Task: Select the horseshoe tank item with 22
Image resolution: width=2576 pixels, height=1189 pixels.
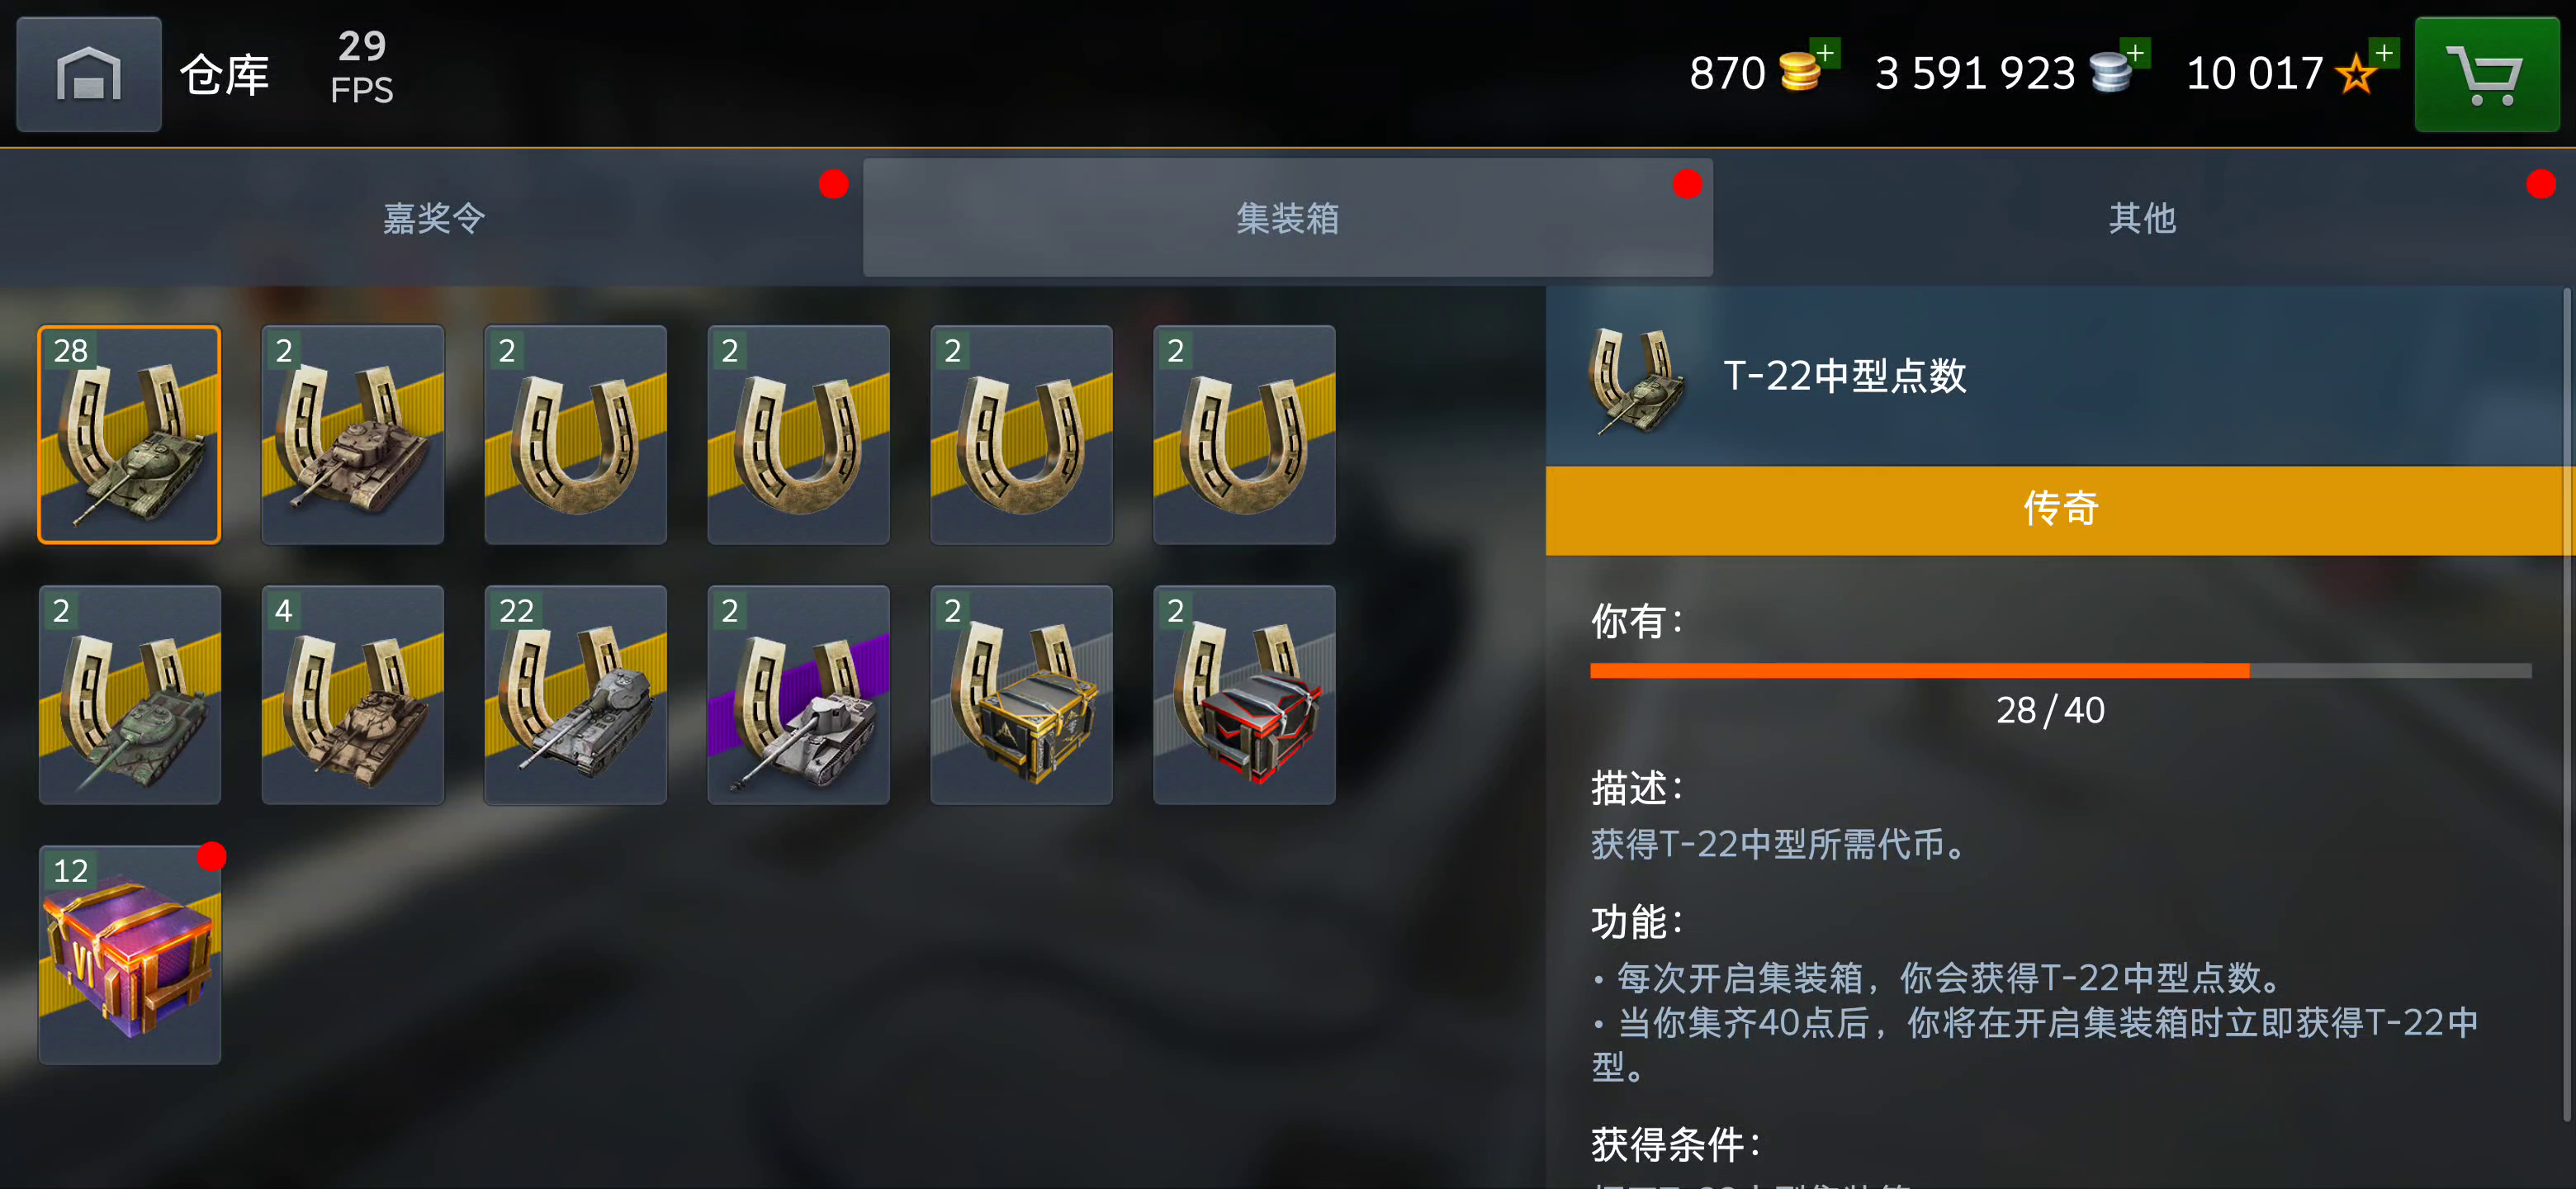Action: (x=575, y=695)
